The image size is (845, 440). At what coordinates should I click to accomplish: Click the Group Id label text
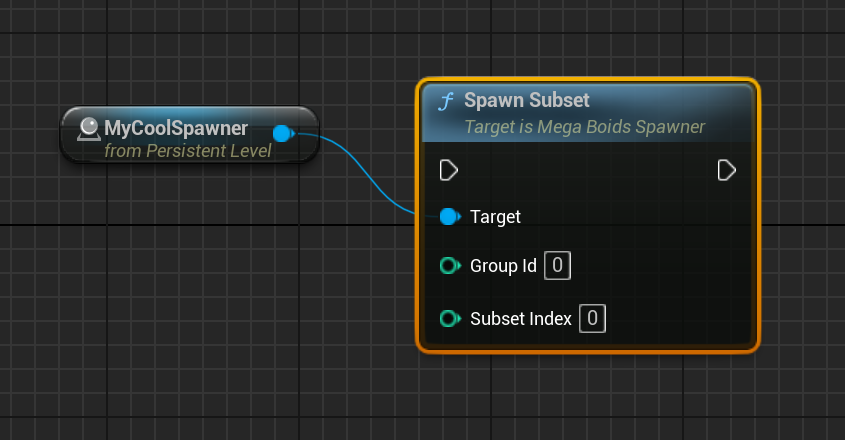tap(503, 266)
